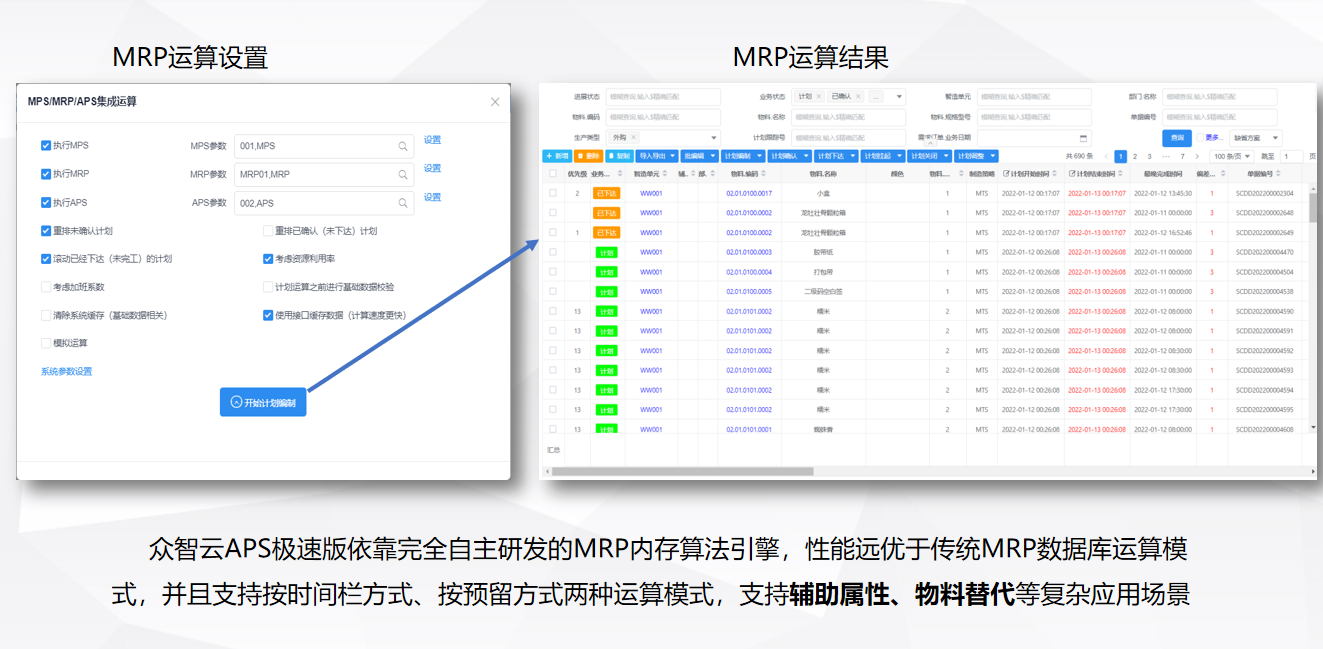Toggle the 执行MPS checkbox
This screenshot has width=1323, height=649.
(46, 145)
